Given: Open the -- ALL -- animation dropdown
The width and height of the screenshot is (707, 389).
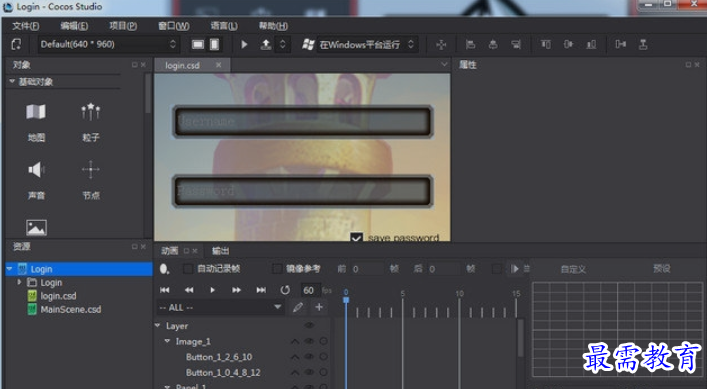Looking at the screenshot, I should [220, 307].
